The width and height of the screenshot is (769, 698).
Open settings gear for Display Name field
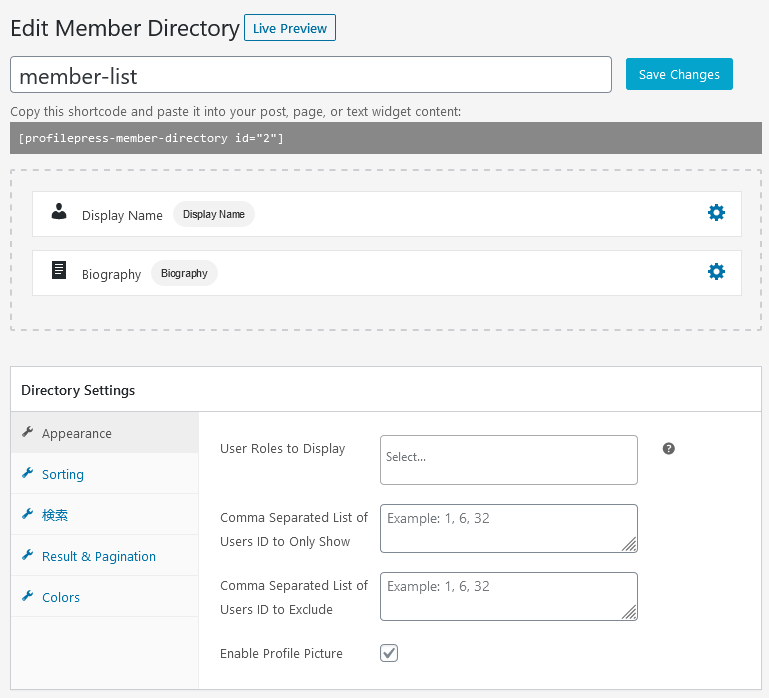(x=716, y=213)
